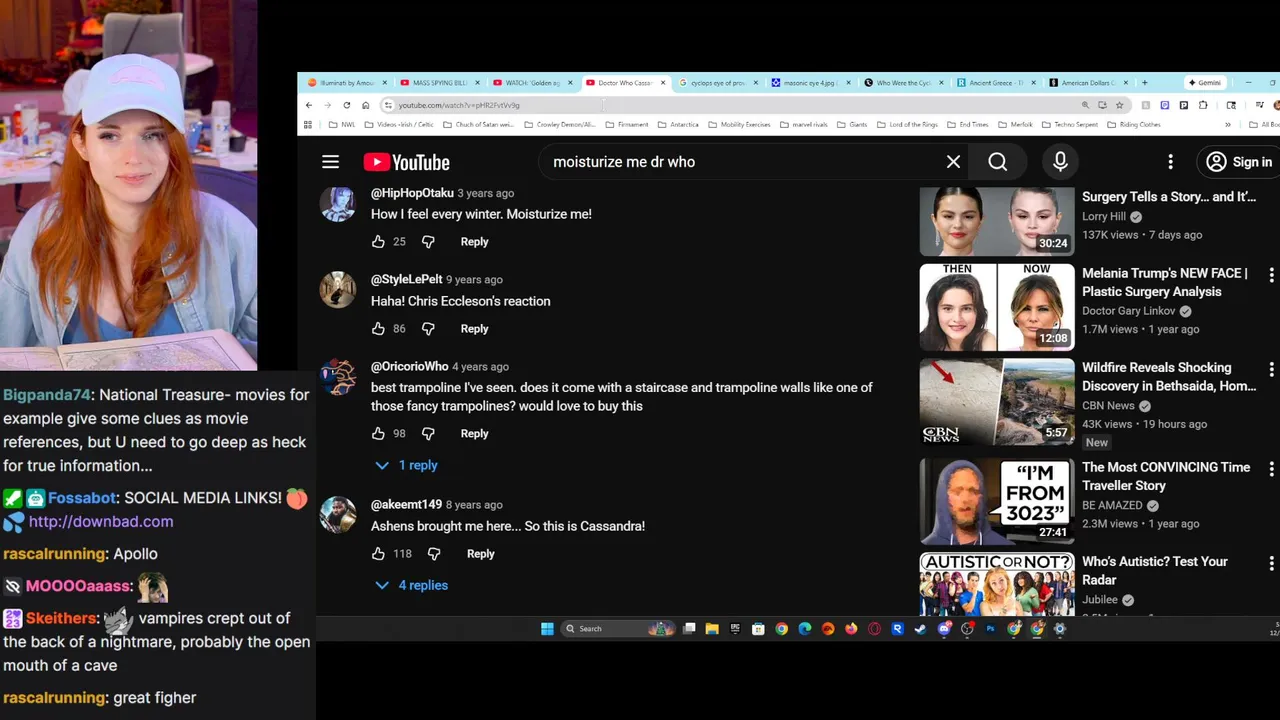Dislike the @HipHopOtaku comment
The image size is (1280, 720).
(428, 242)
